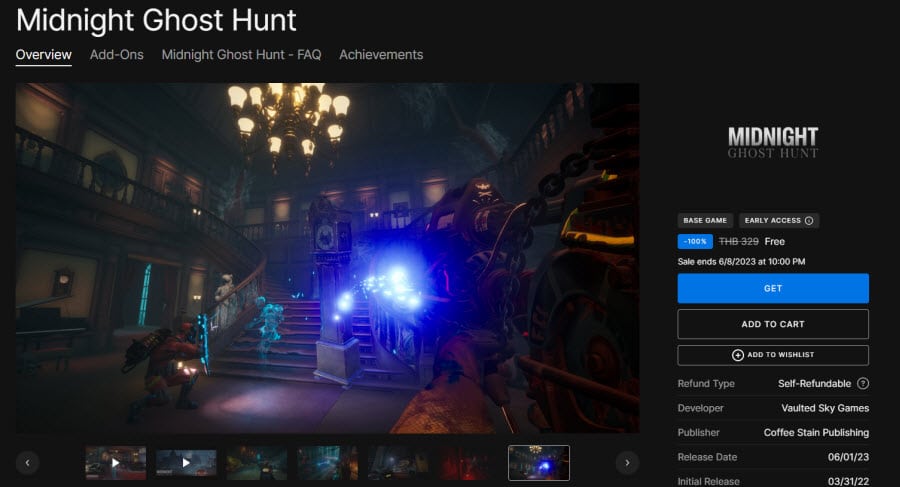Click the -100% discount badge
This screenshot has width=900, height=487.
695,241
